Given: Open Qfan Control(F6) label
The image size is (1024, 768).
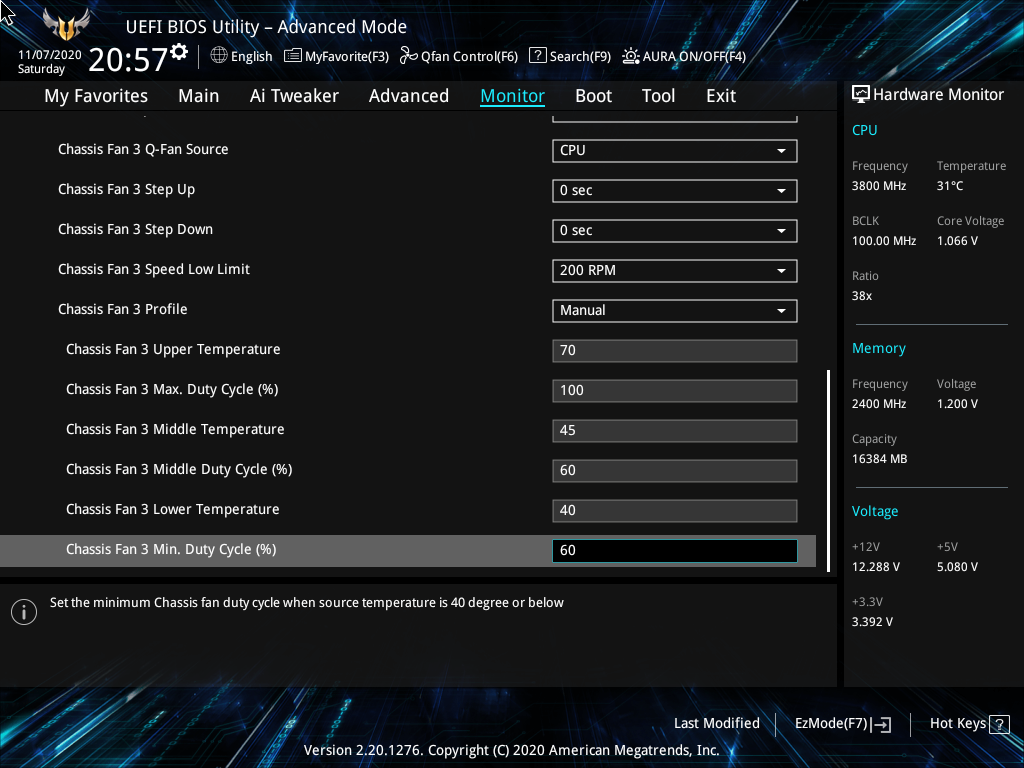Looking at the screenshot, I should (470, 57).
